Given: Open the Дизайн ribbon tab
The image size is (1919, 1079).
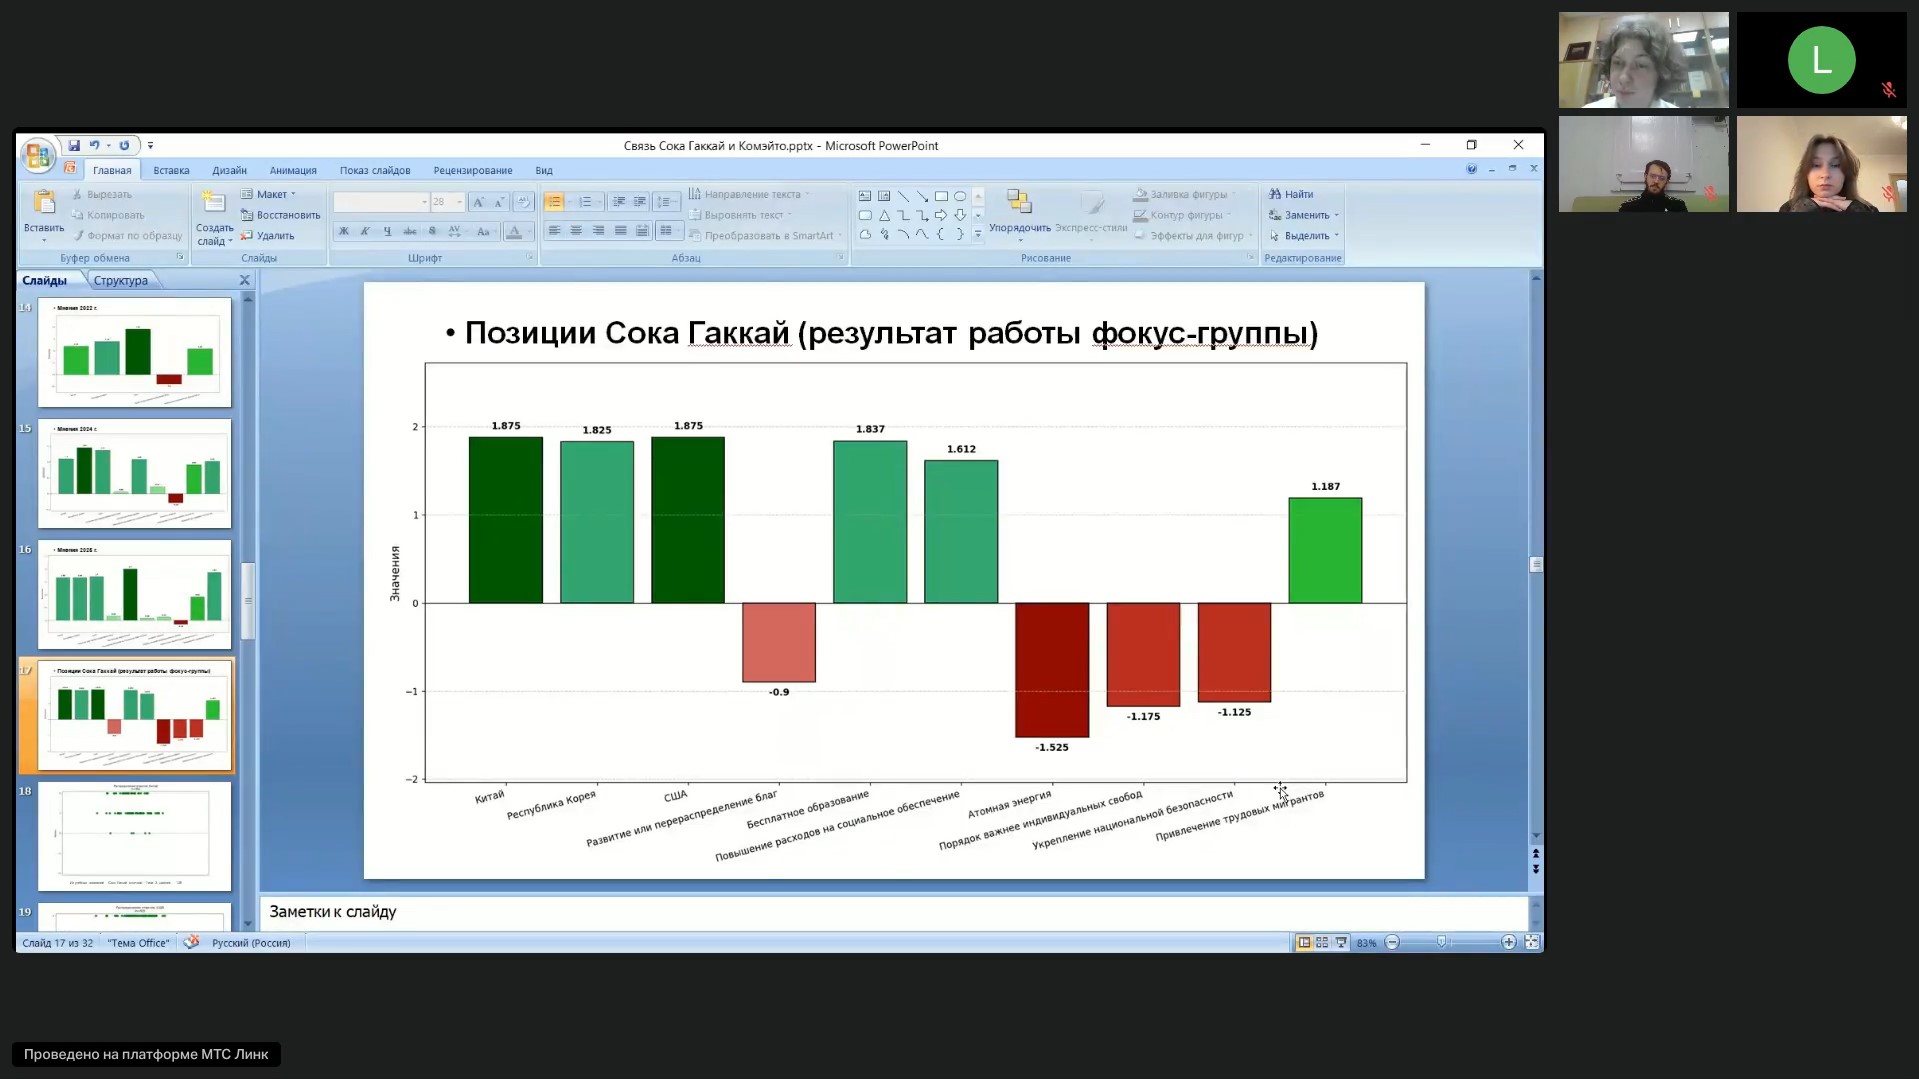Looking at the screenshot, I should pos(229,171).
